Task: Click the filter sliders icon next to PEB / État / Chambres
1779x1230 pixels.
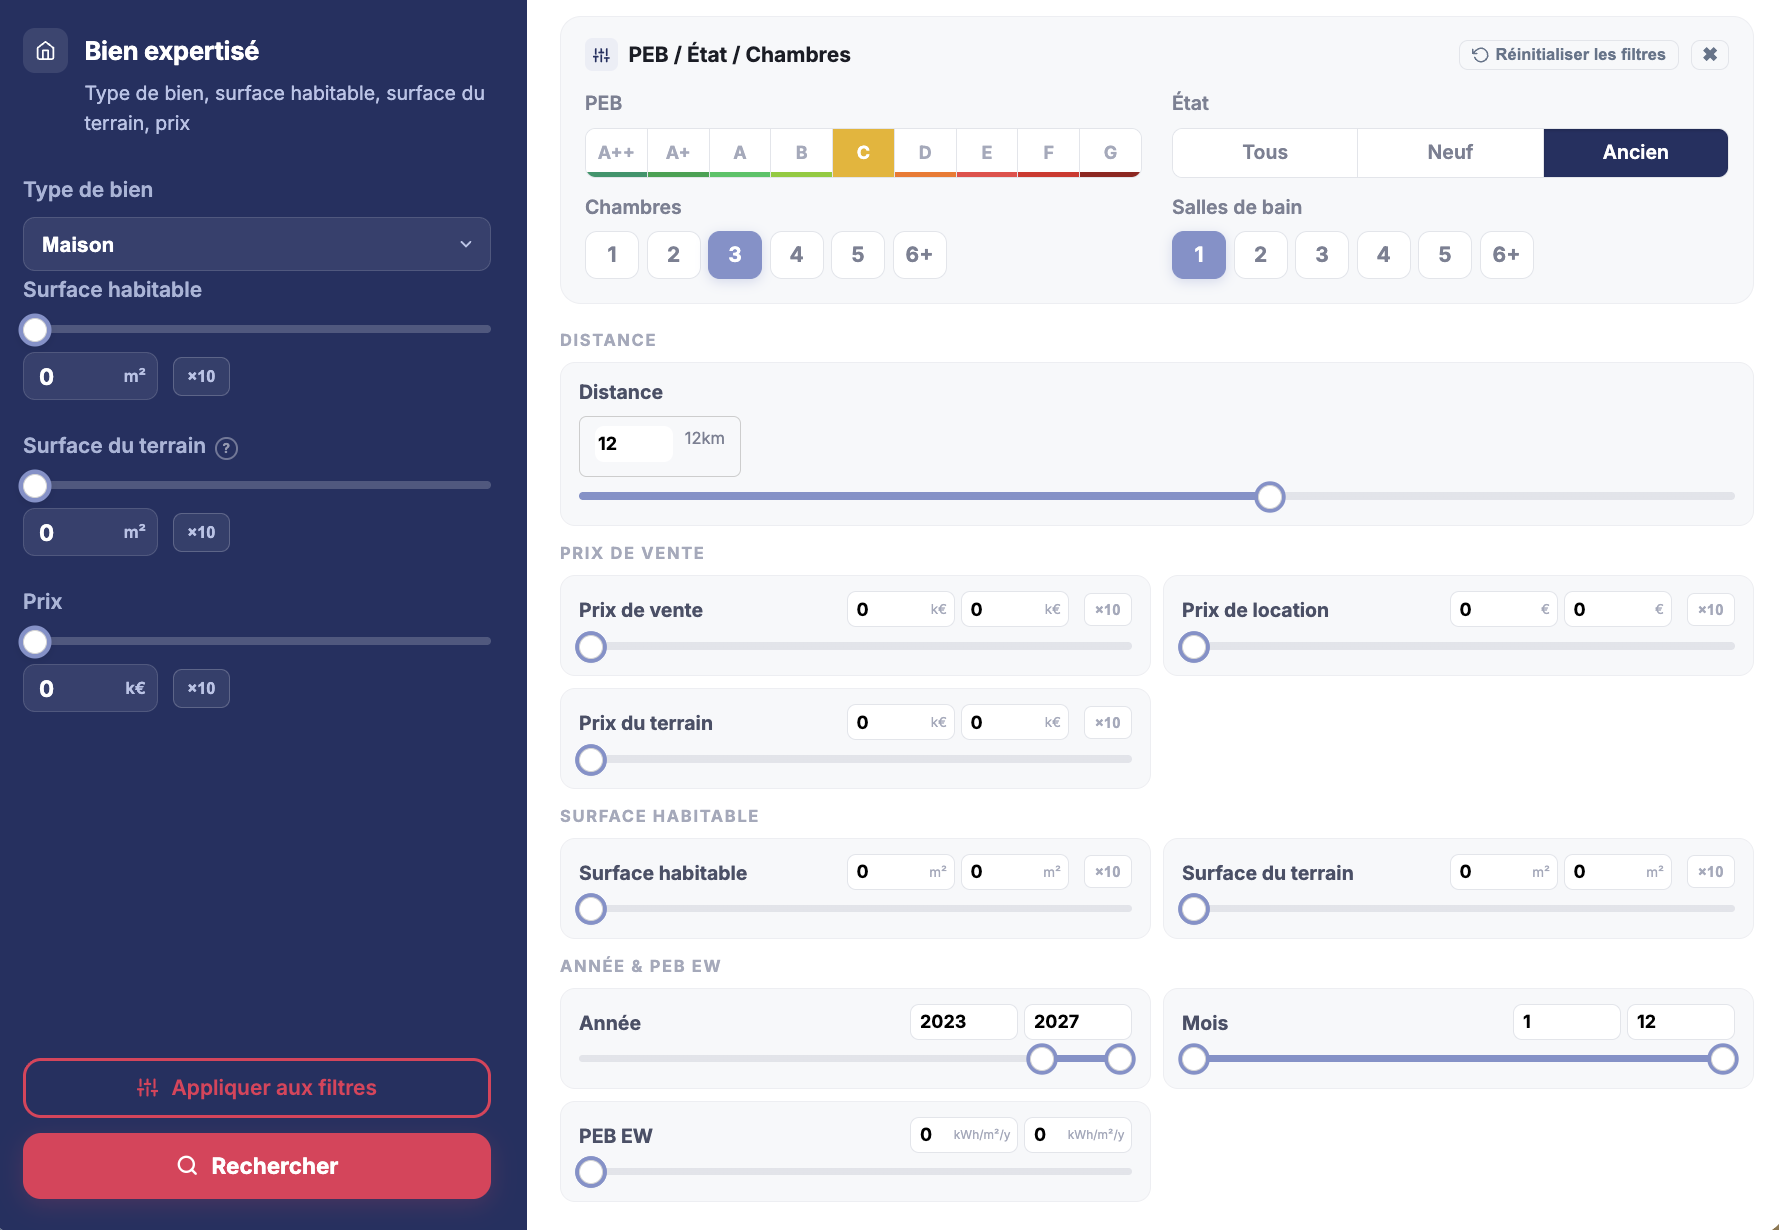Action: tap(601, 55)
